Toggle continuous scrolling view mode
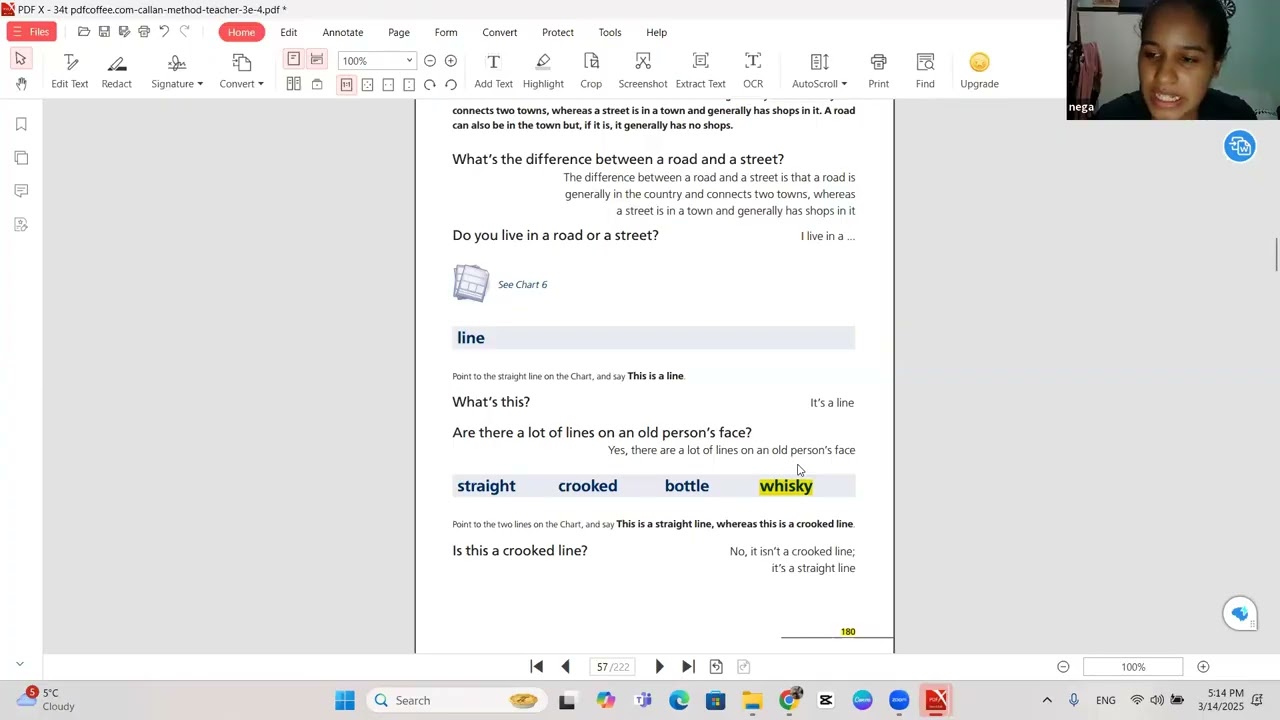 tap(317, 60)
